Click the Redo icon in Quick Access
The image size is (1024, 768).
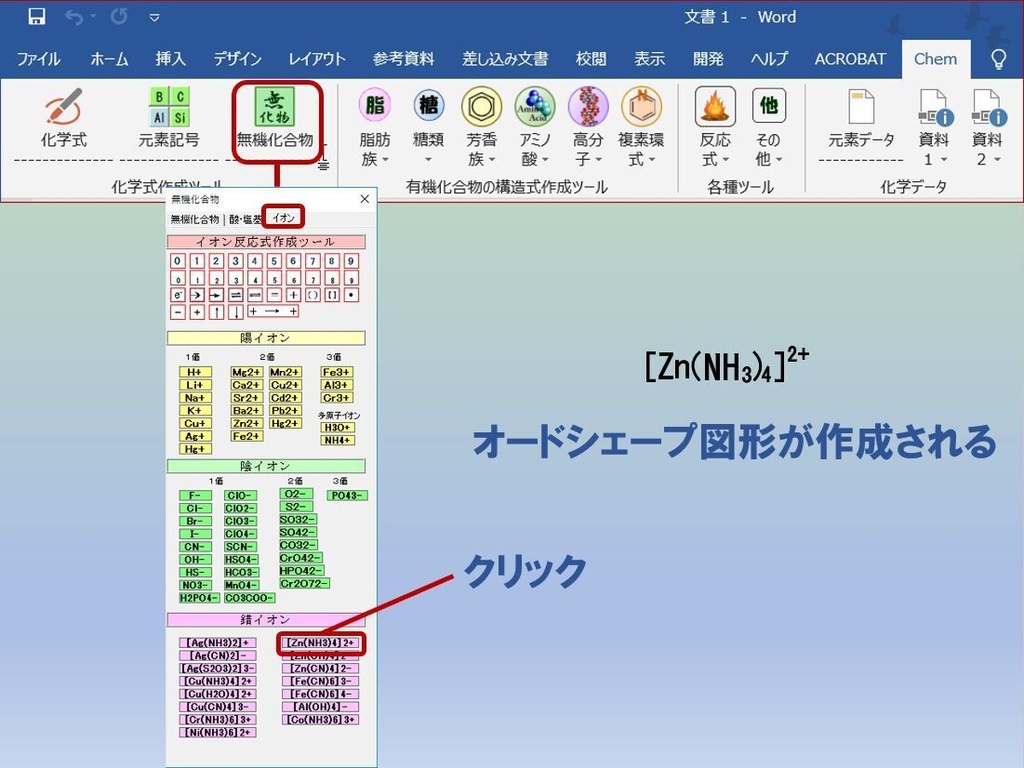[119, 16]
